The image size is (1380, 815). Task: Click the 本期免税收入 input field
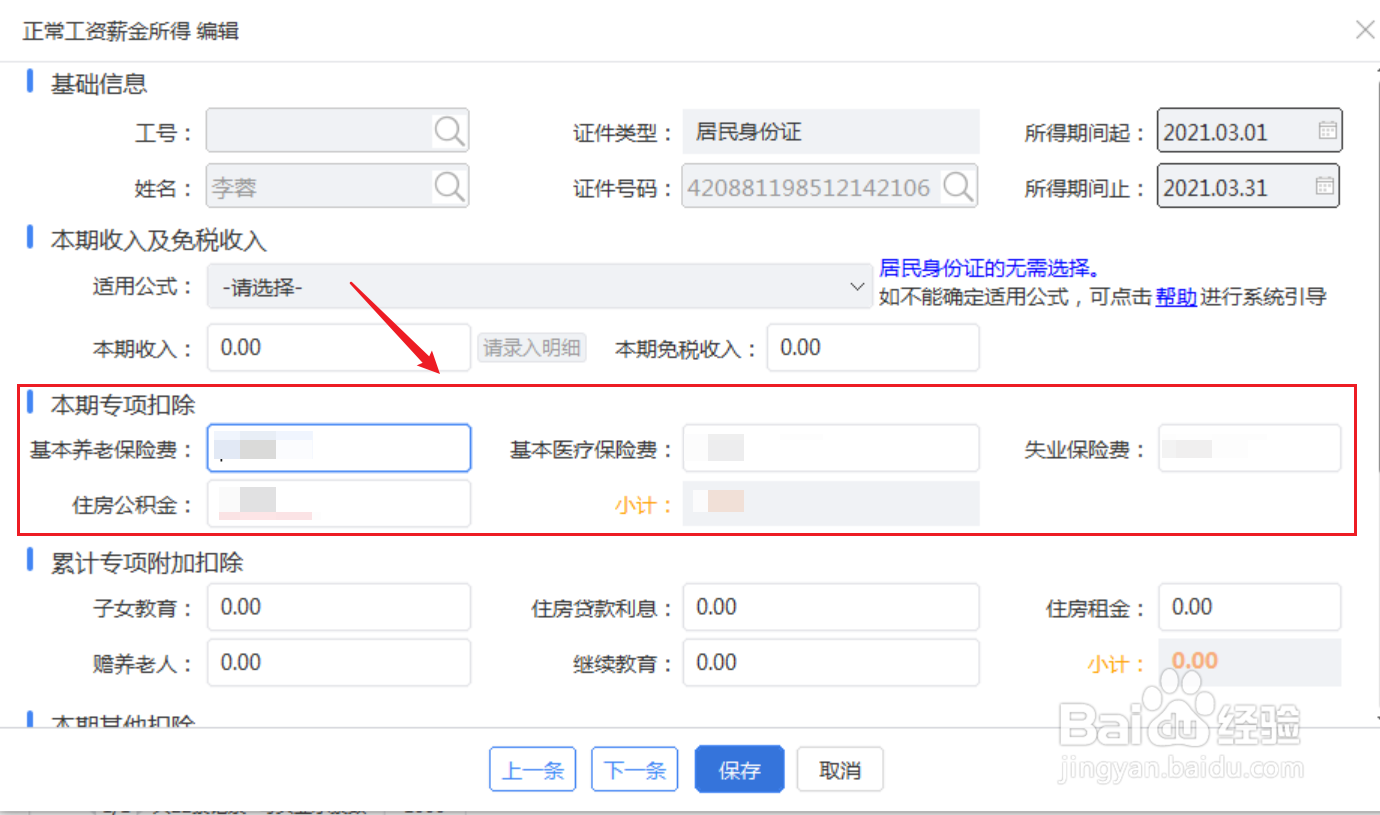pyautogui.click(x=872, y=347)
